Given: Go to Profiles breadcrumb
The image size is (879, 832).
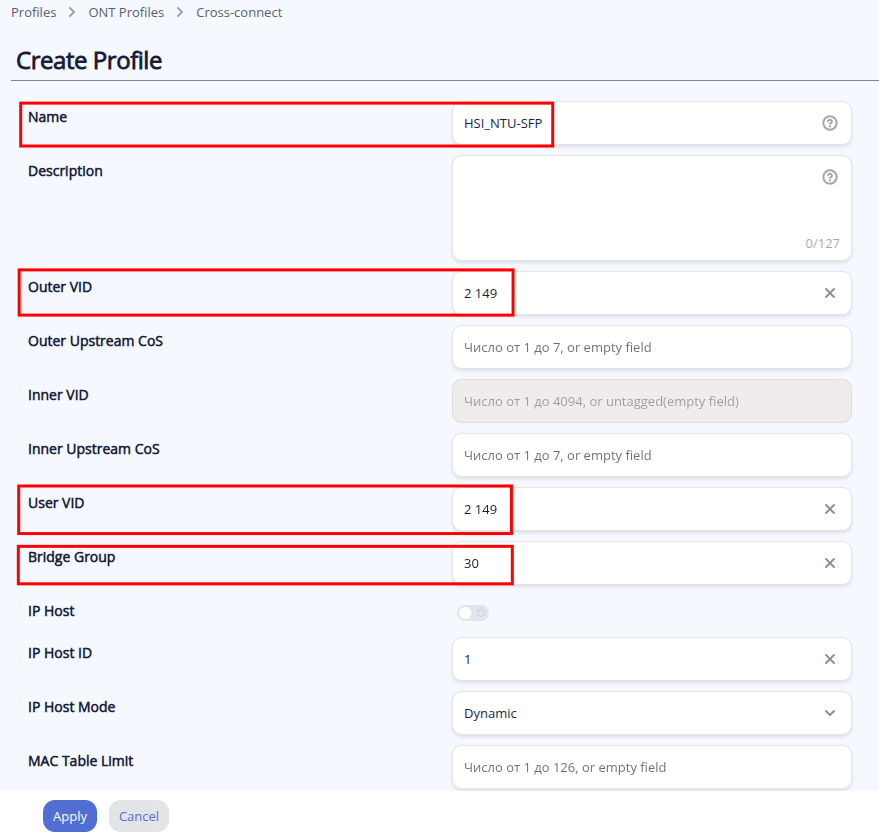Looking at the screenshot, I should 33,13.
